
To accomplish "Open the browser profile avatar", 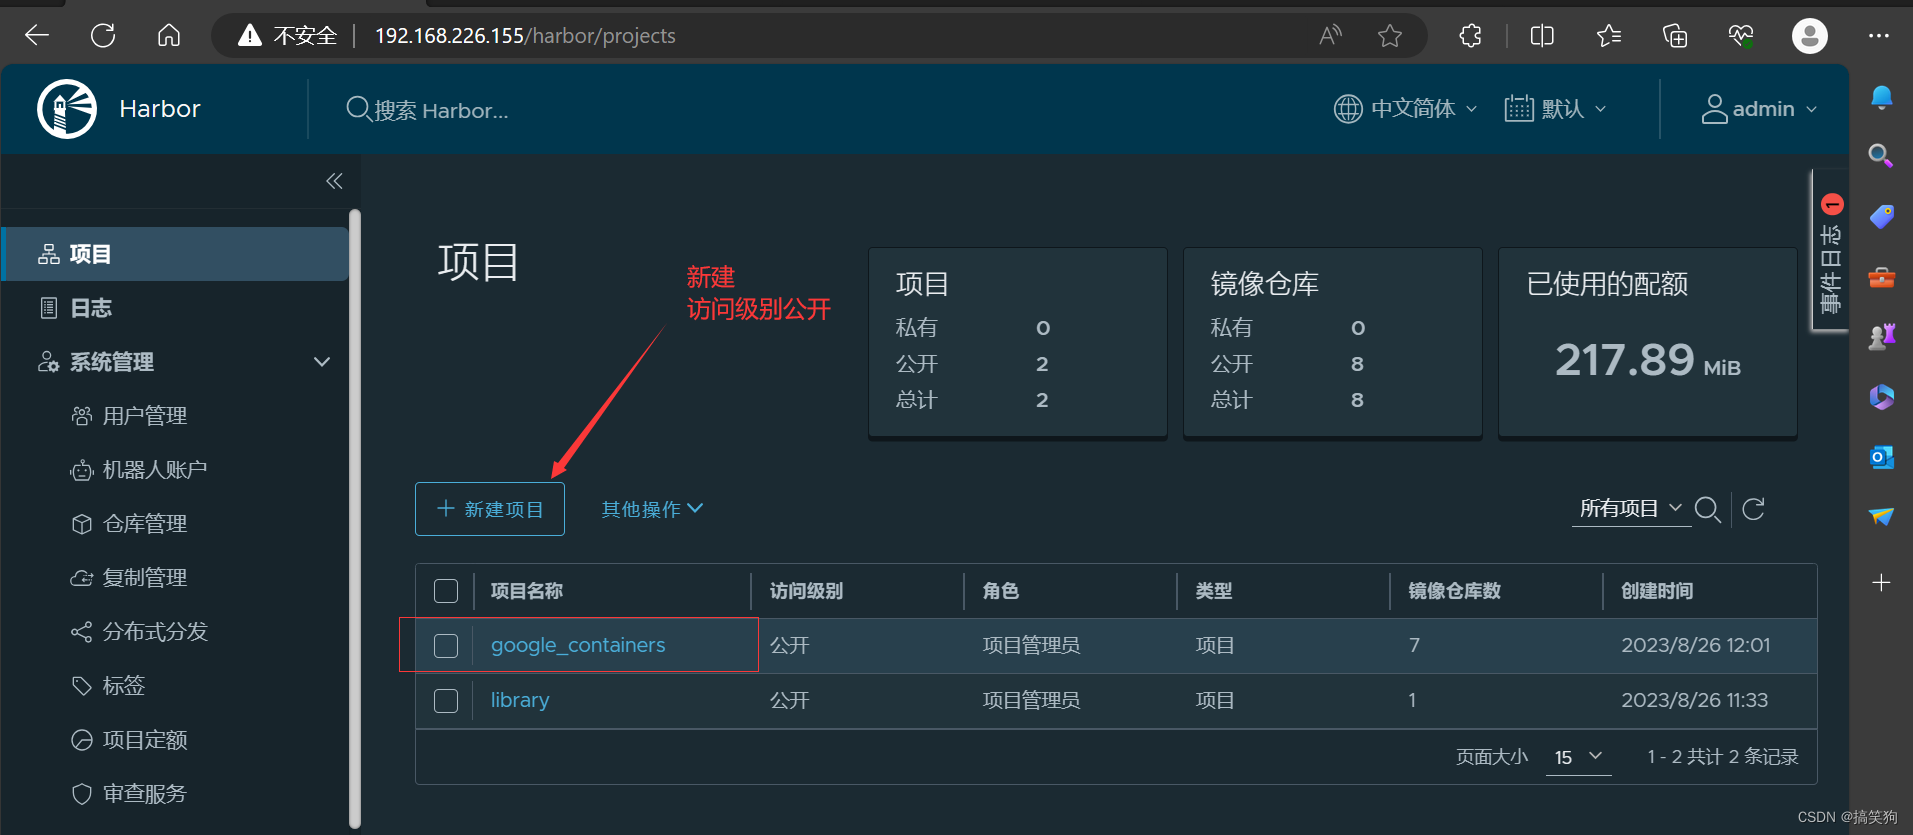I will pos(1809,36).
